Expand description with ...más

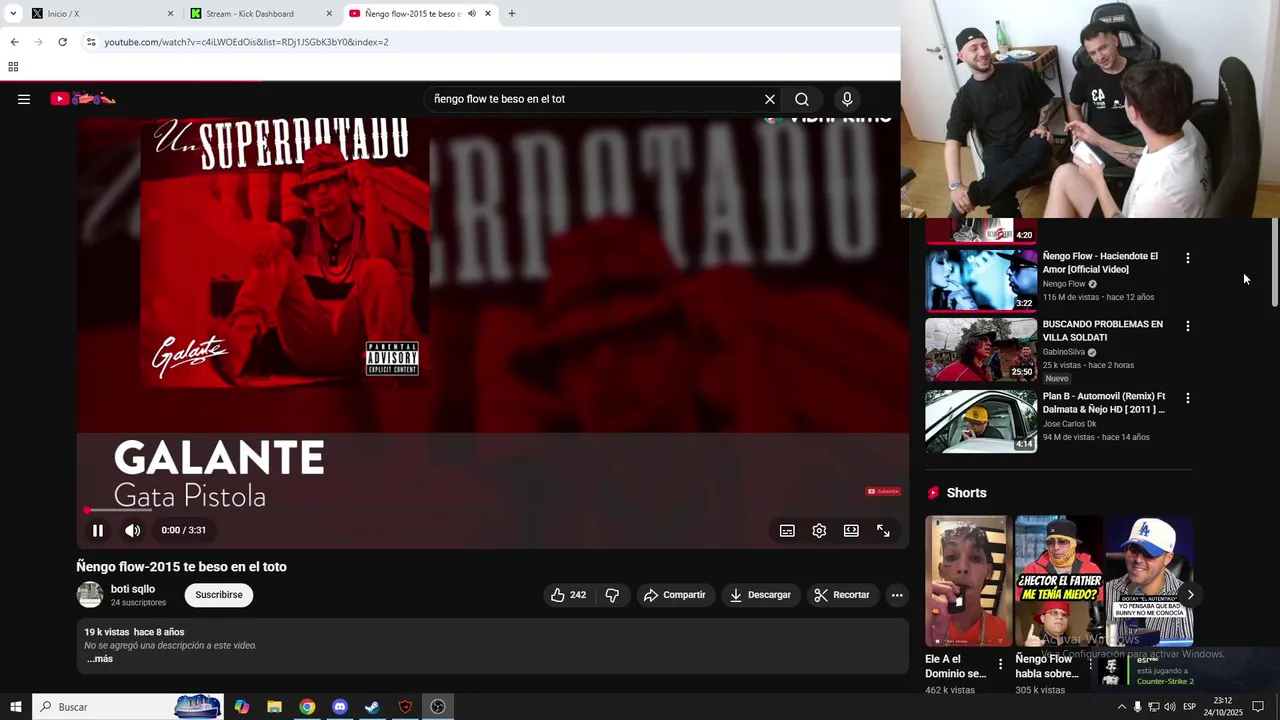99,659
